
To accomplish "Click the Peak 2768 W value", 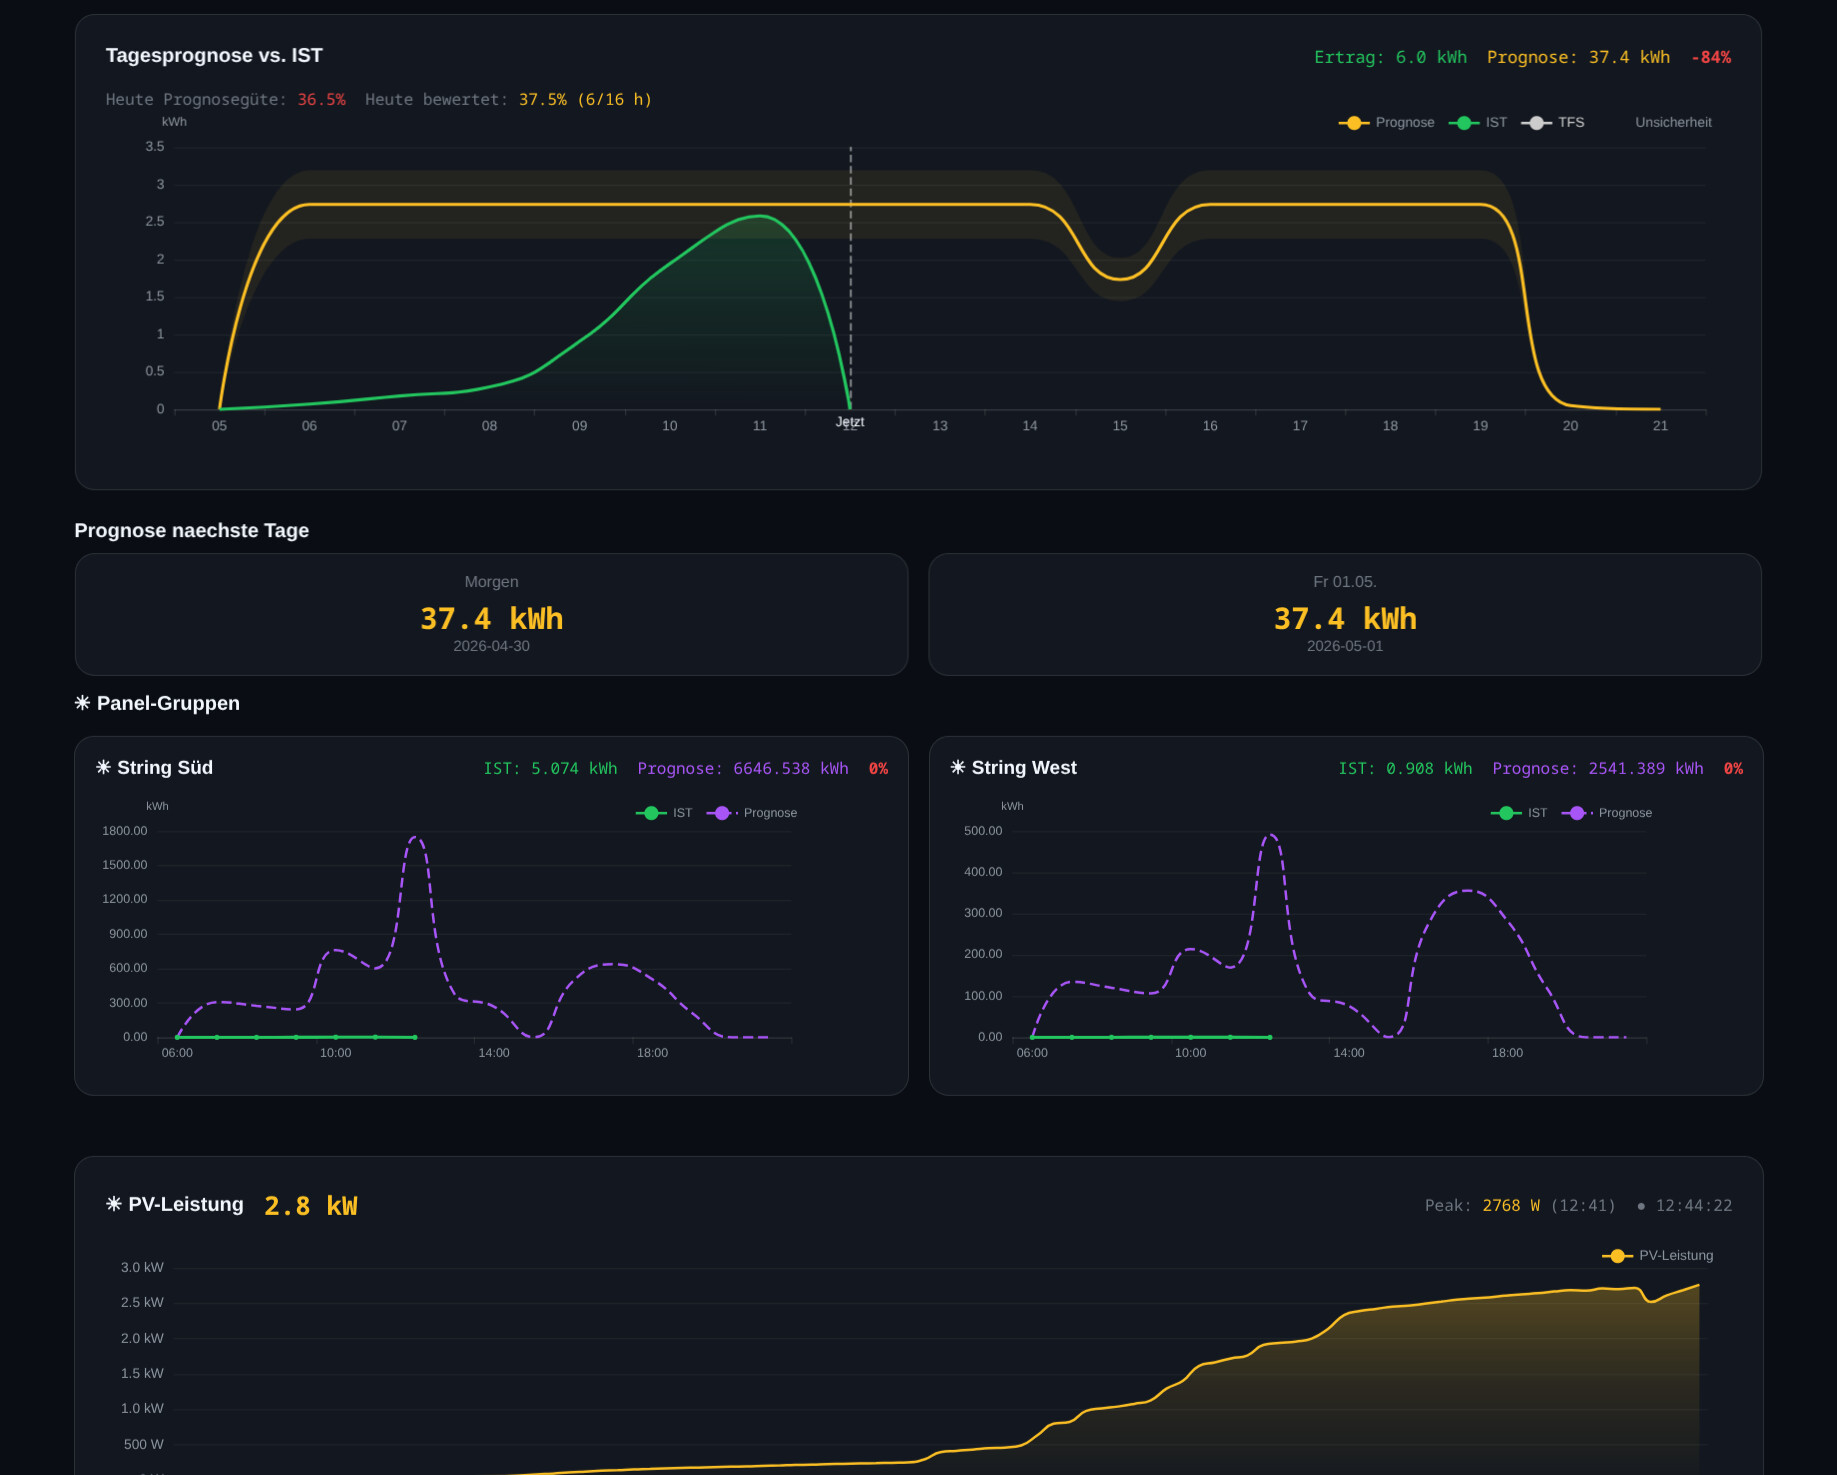I will tap(1511, 1205).
